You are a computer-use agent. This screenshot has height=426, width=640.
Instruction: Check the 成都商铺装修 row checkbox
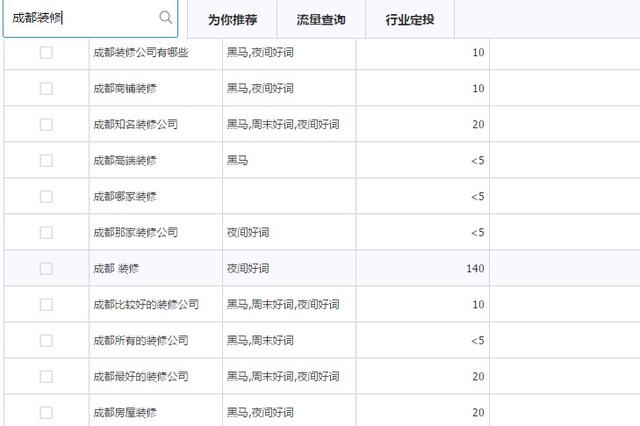(46, 89)
